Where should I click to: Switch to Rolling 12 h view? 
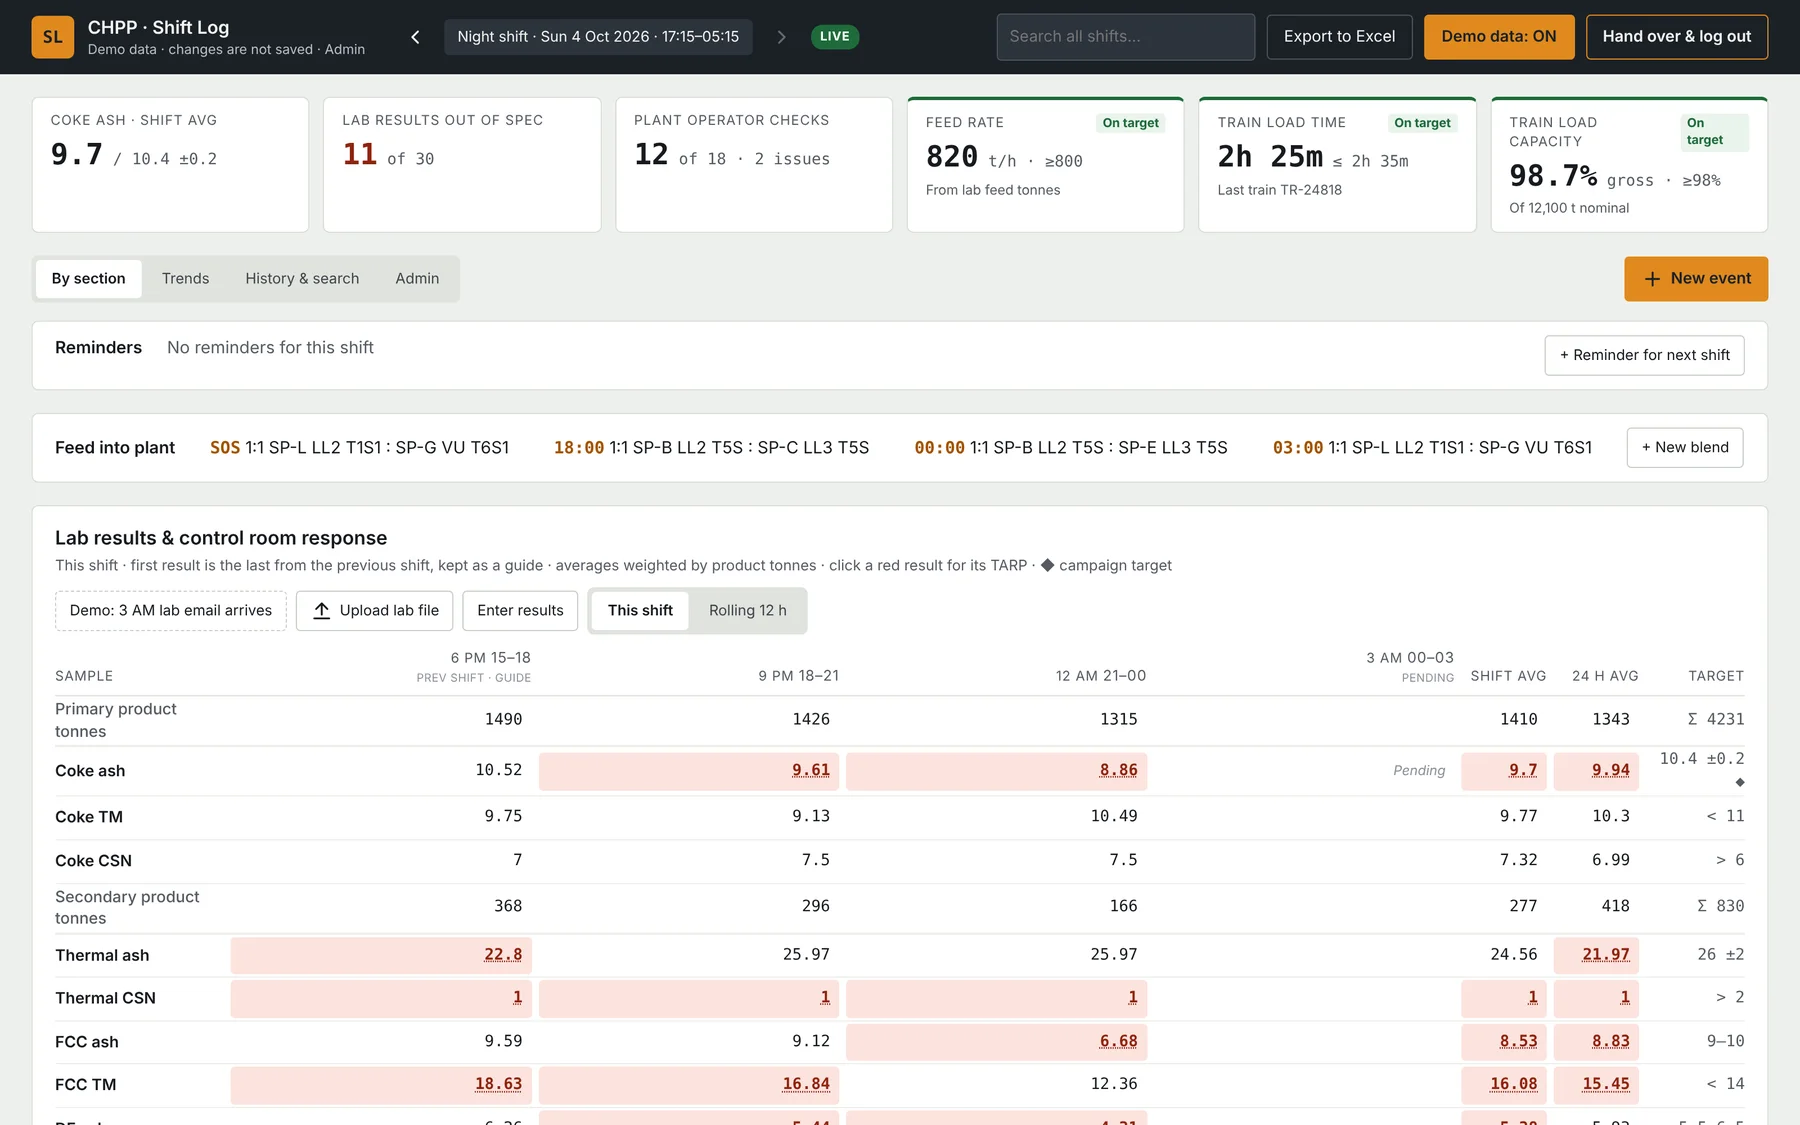(x=747, y=611)
